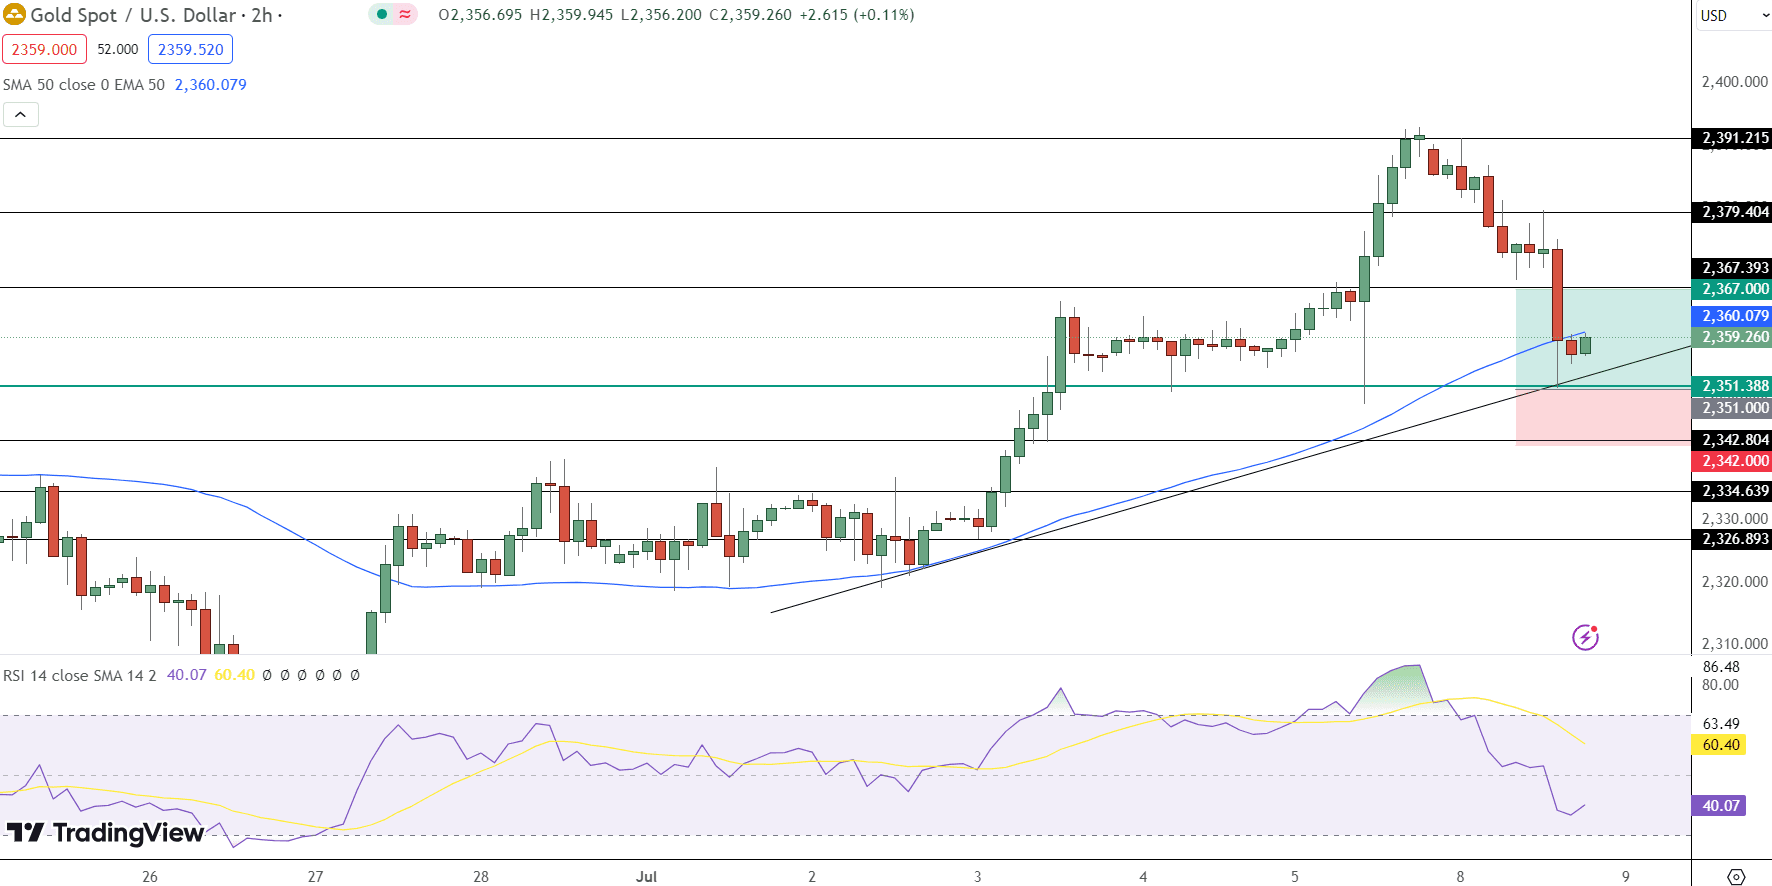
Task: Click the red sell price 2359.000 button
Action: pyautogui.click(x=44, y=49)
